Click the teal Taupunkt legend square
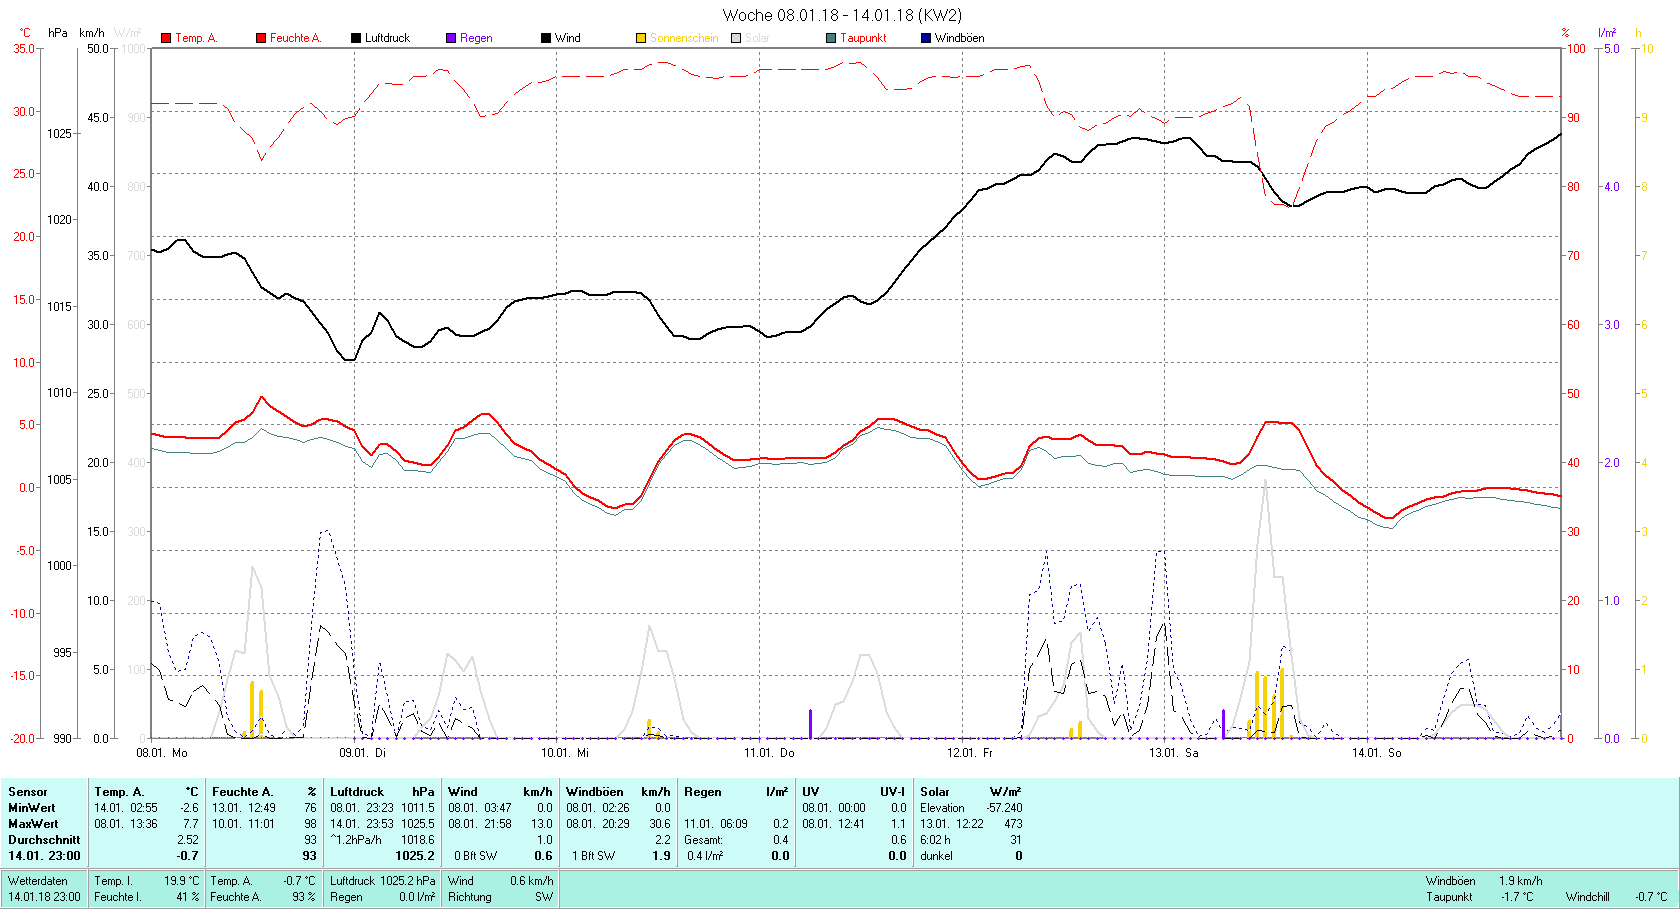The image size is (1680, 909). tap(831, 38)
